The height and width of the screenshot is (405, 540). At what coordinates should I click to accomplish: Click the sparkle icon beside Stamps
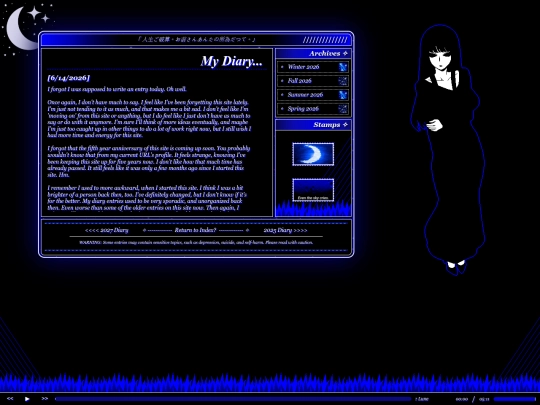pyautogui.click(x=345, y=125)
